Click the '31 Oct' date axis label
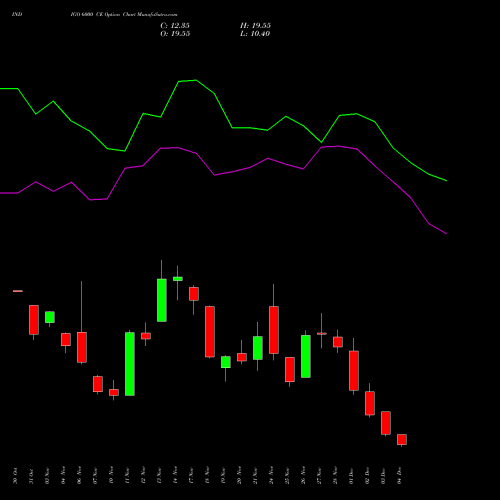The width and height of the screenshot is (500, 500). coord(31,476)
